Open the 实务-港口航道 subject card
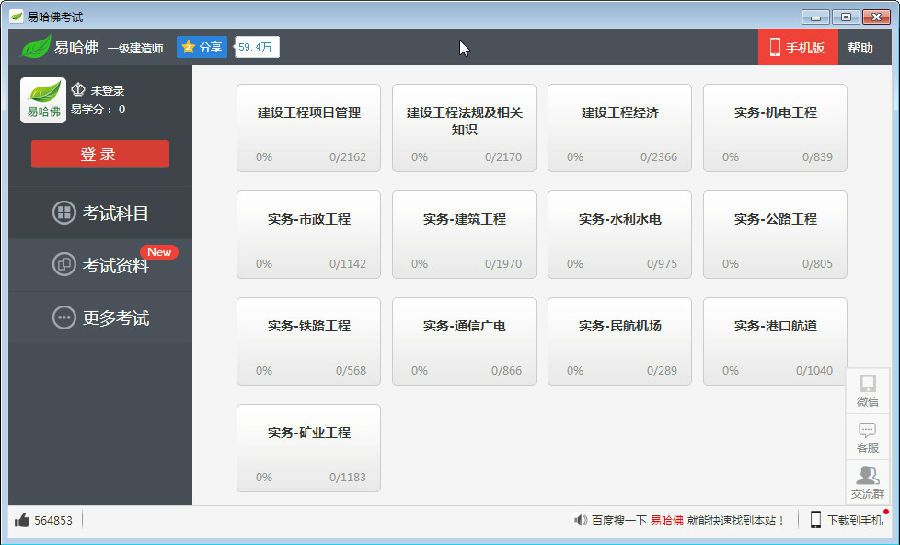 775,341
